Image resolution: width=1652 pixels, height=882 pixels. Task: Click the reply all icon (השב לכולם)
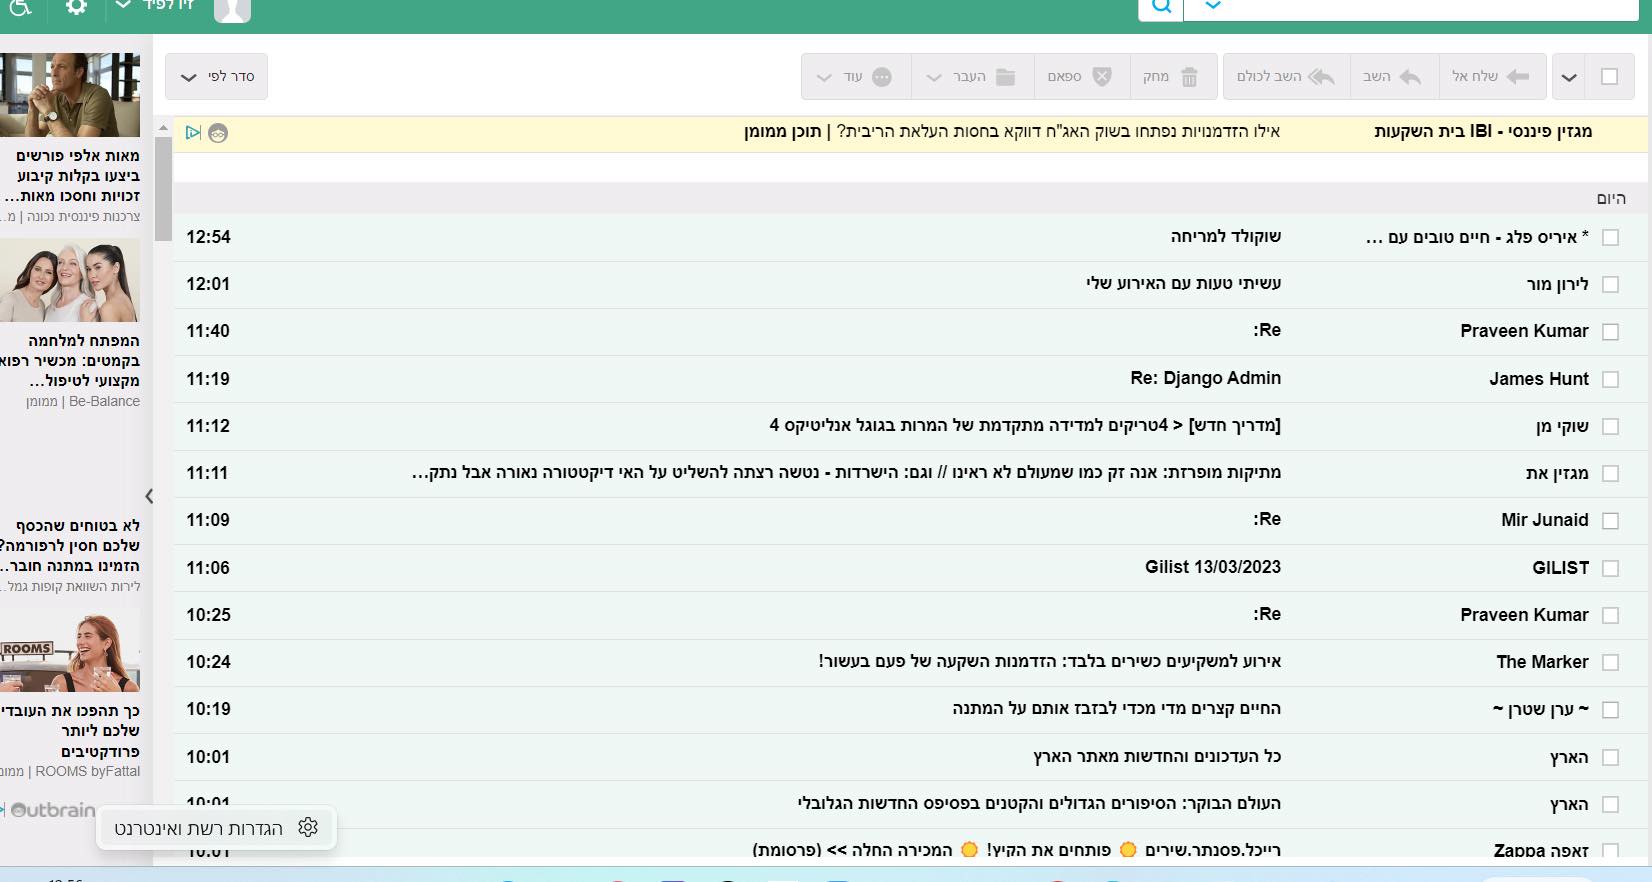click(1321, 77)
